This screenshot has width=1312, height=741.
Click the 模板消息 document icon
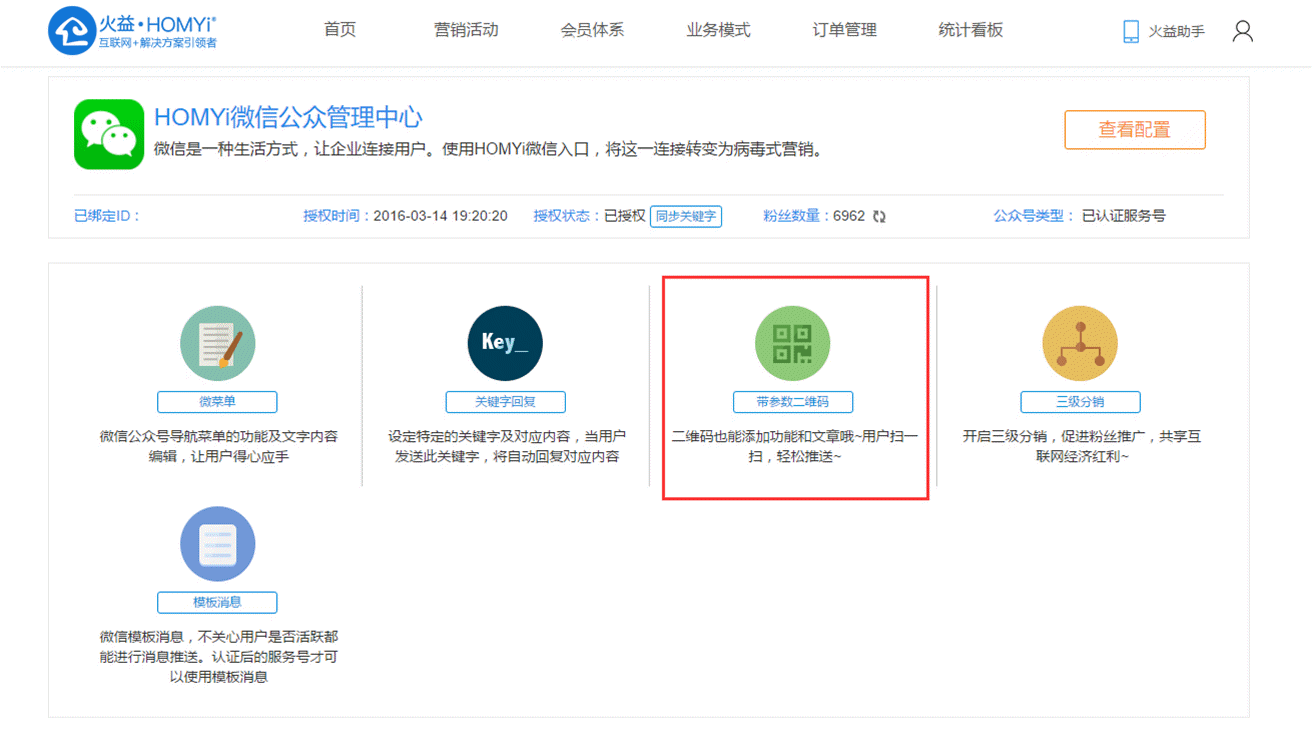pyautogui.click(x=217, y=545)
